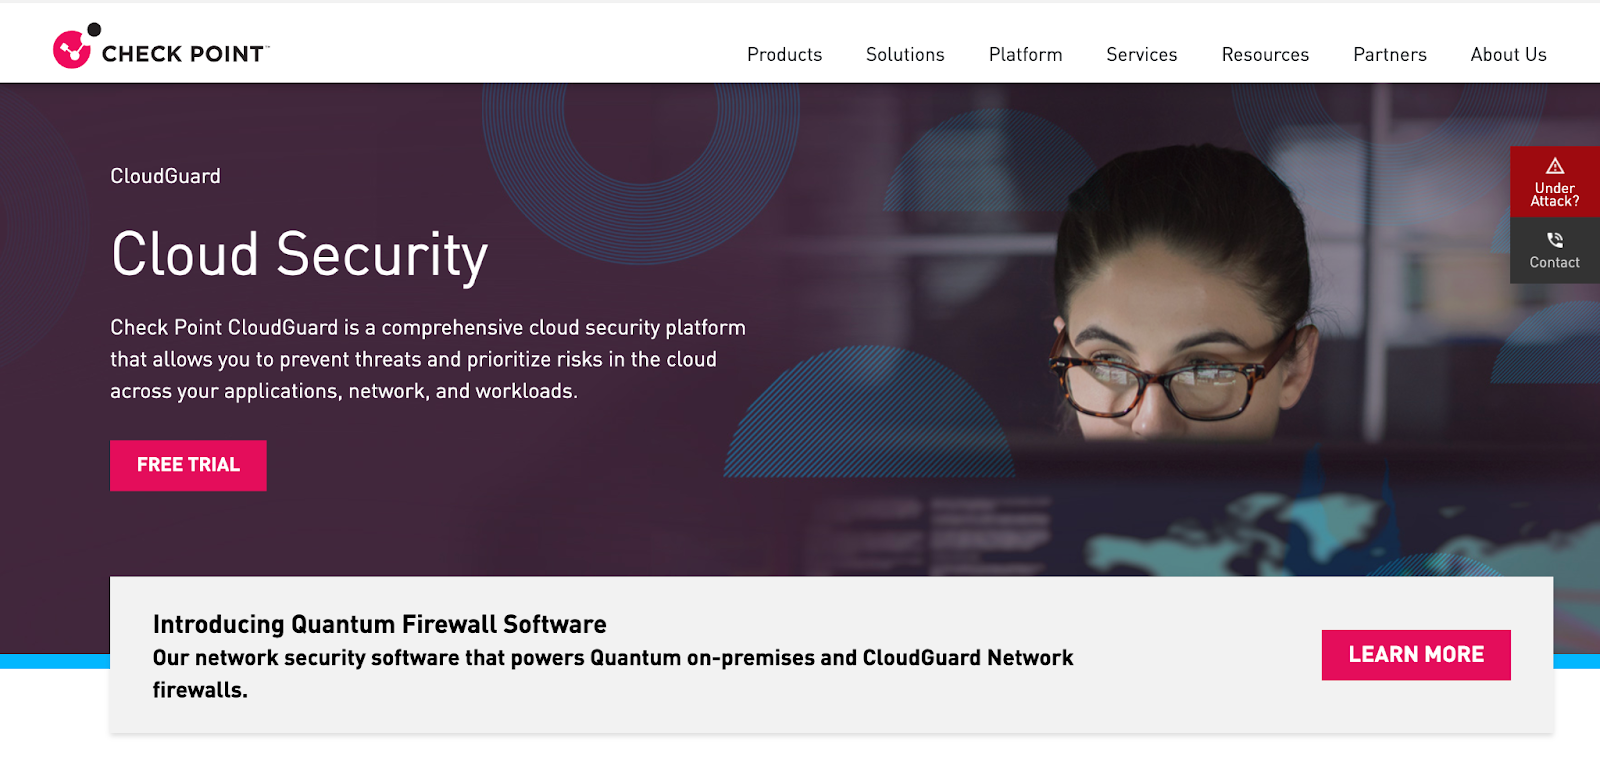The height and width of the screenshot is (765, 1600).
Task: Click the FREE TRIAL button
Action: tap(188, 465)
